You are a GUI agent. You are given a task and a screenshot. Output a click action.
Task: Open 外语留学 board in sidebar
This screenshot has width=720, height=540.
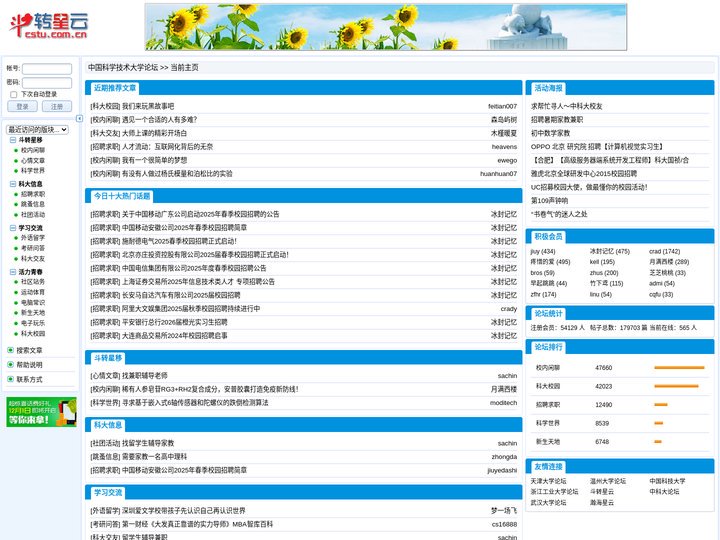(33, 238)
